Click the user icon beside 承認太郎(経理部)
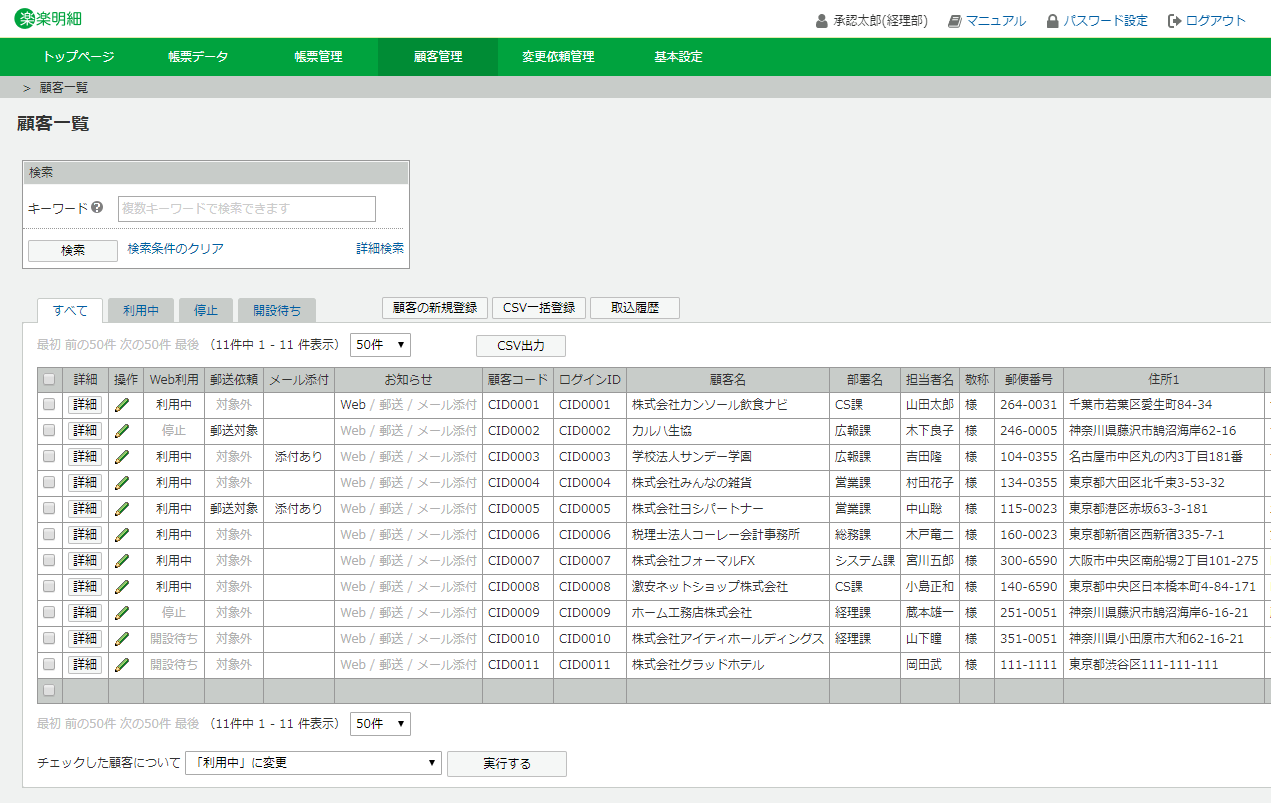 pos(822,20)
